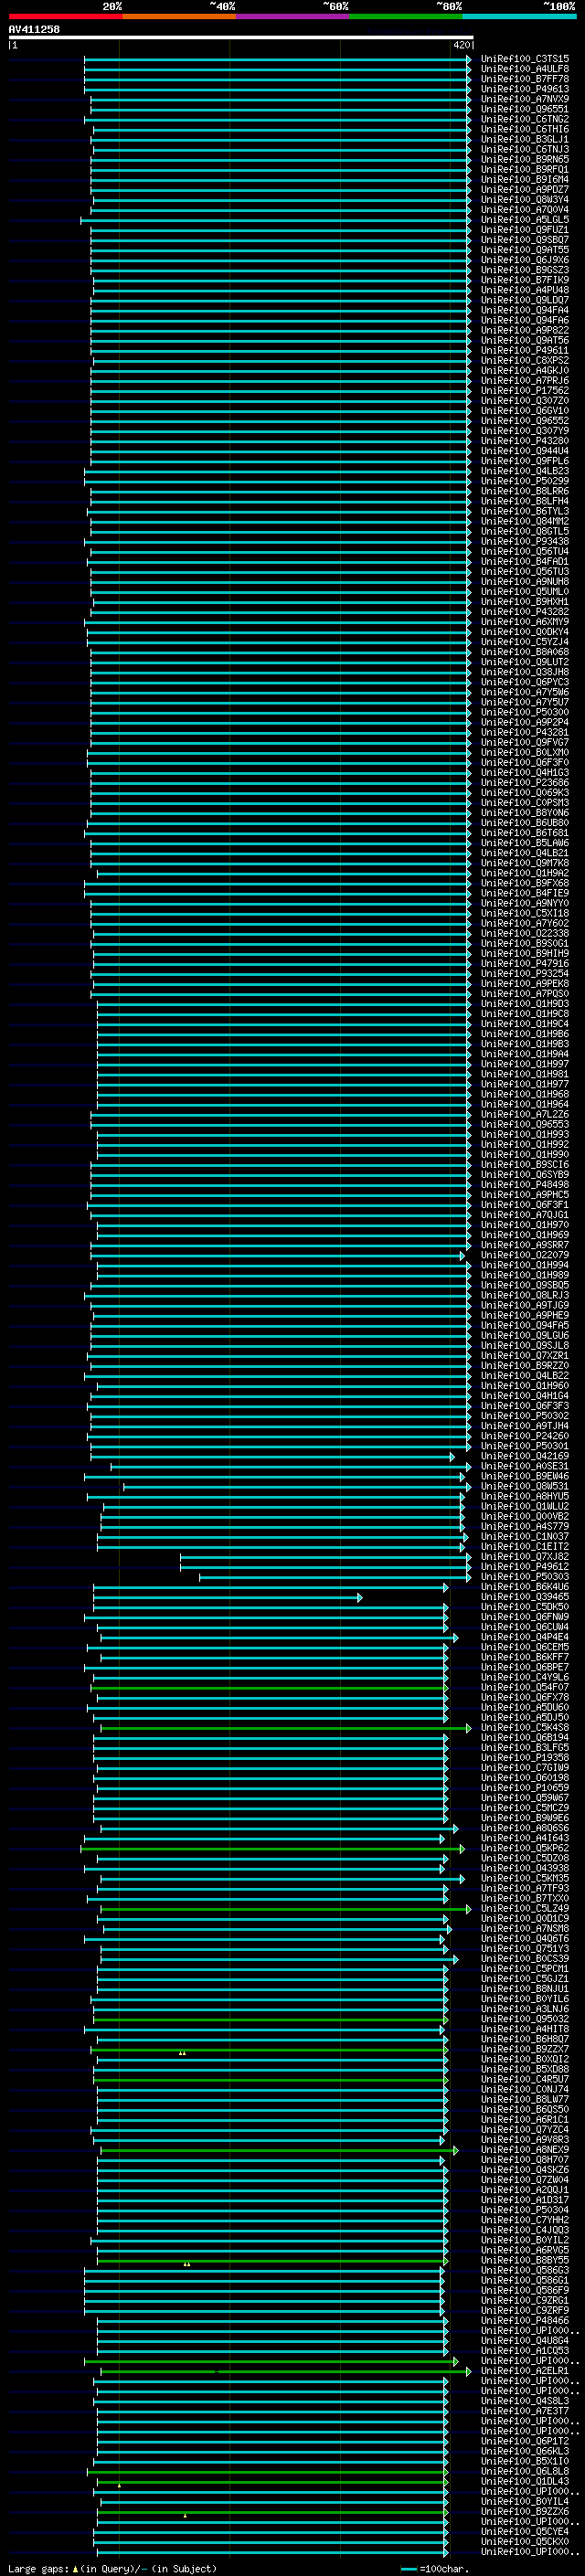Select hit label UniRef100_P48498
The height and width of the screenshot is (2576, 585).
pyautogui.click(x=525, y=1184)
